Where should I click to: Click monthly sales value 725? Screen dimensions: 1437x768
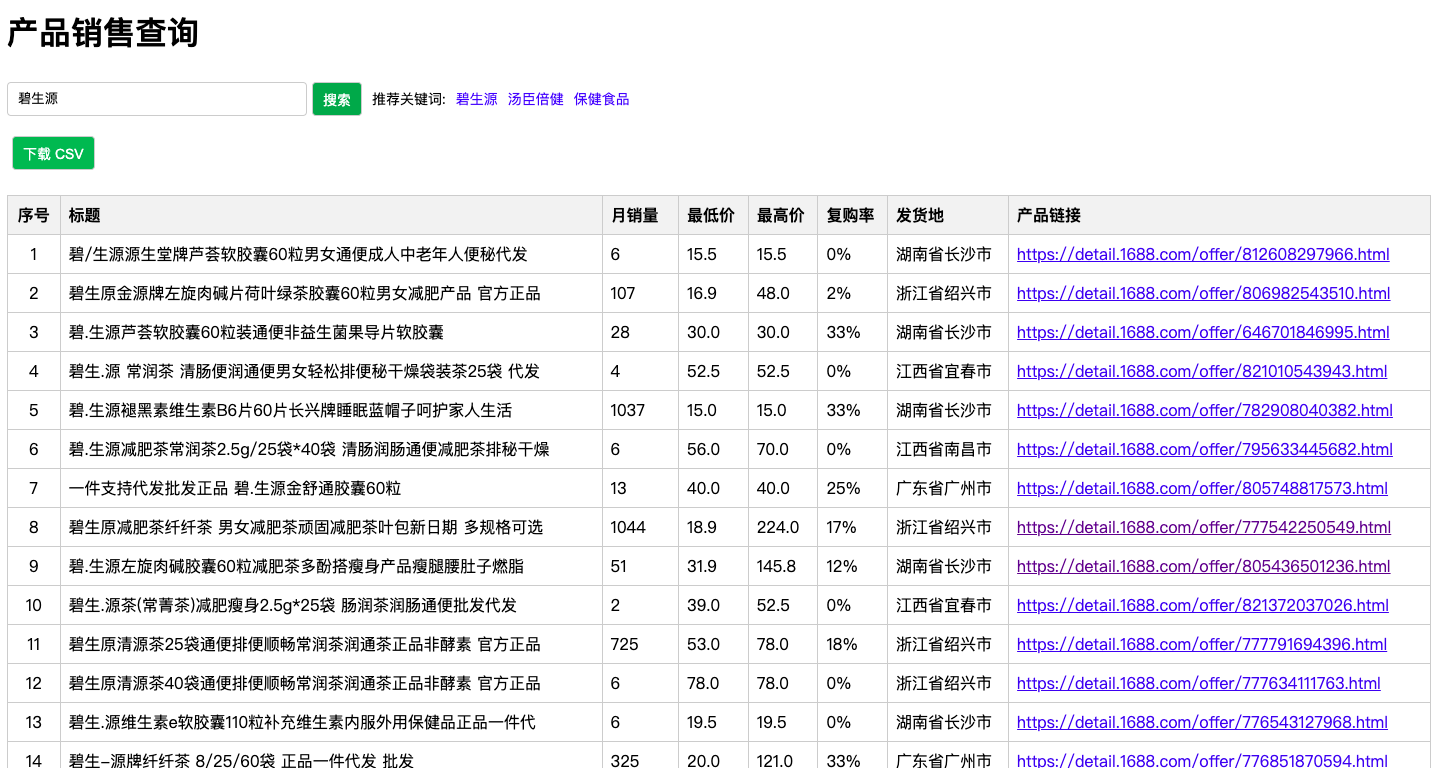pos(624,644)
